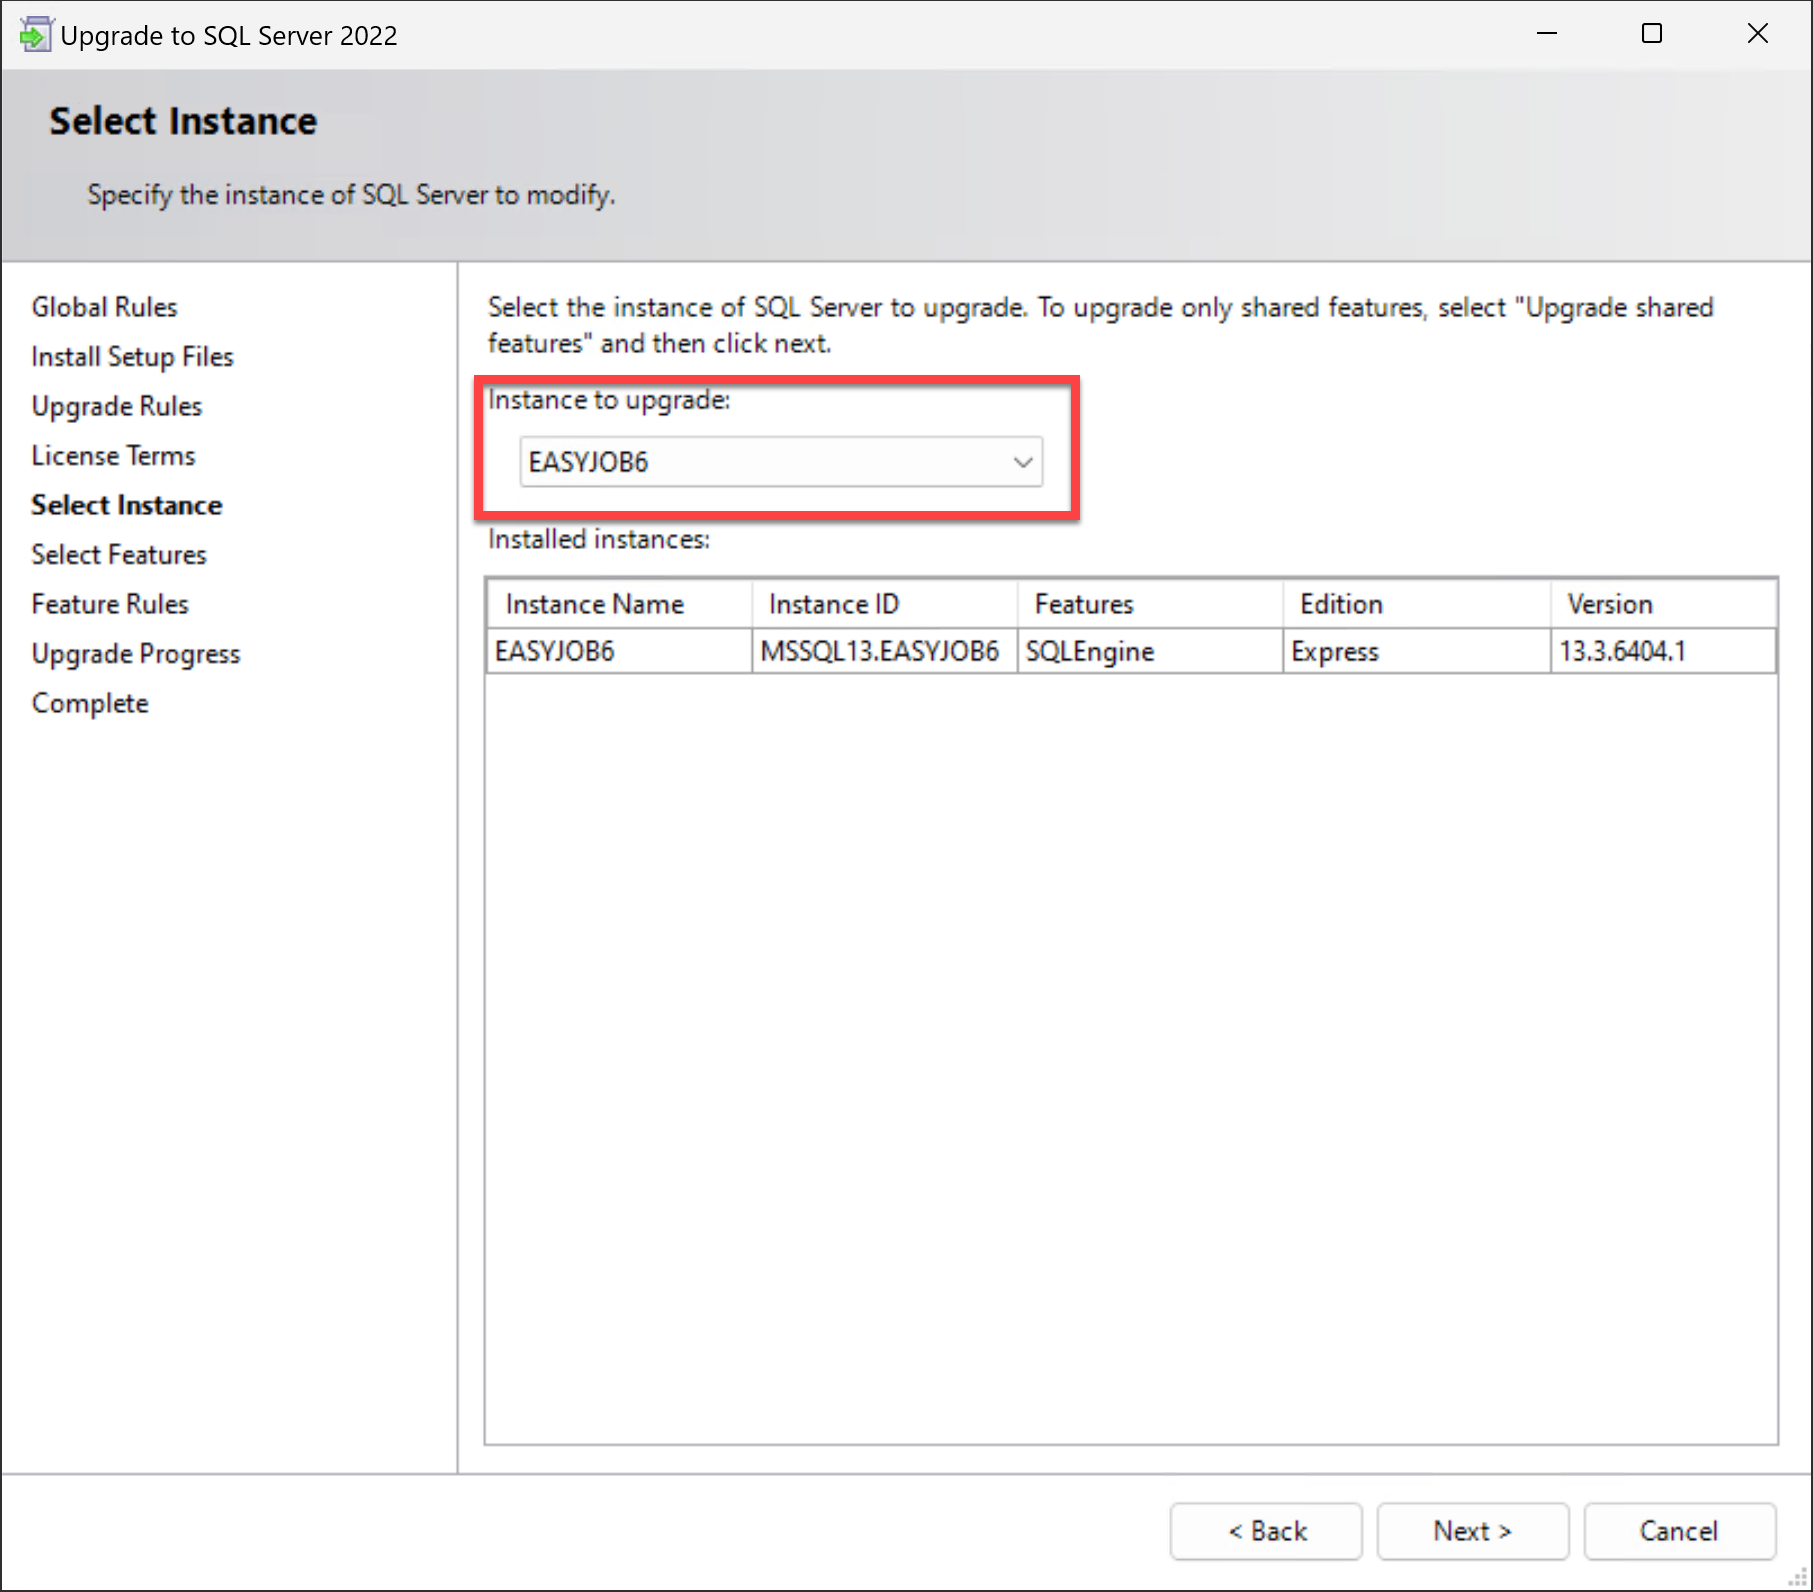Click Select Features in the step list
Image resolution: width=1813 pixels, height=1592 pixels.
[118, 555]
